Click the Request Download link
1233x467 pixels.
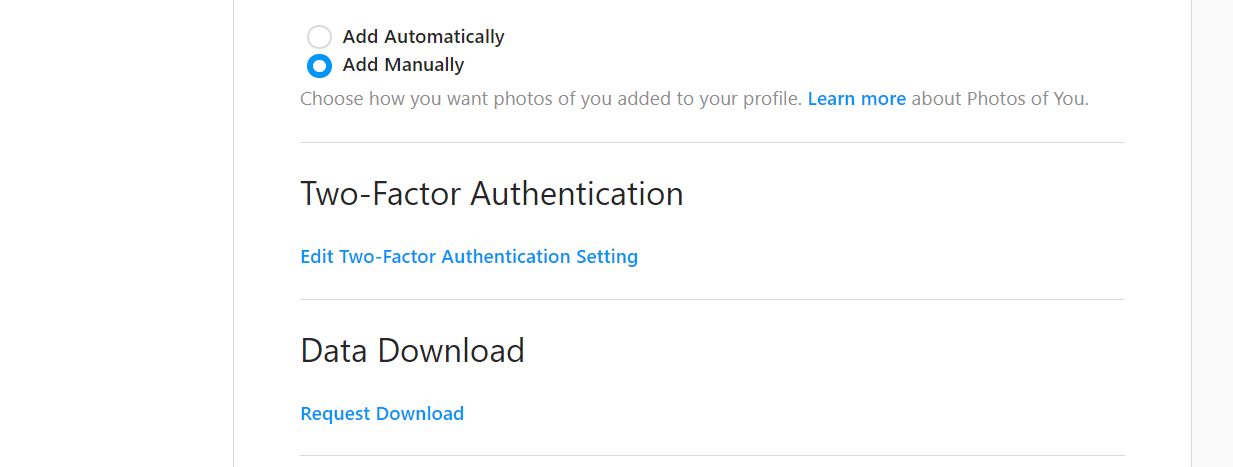point(382,414)
